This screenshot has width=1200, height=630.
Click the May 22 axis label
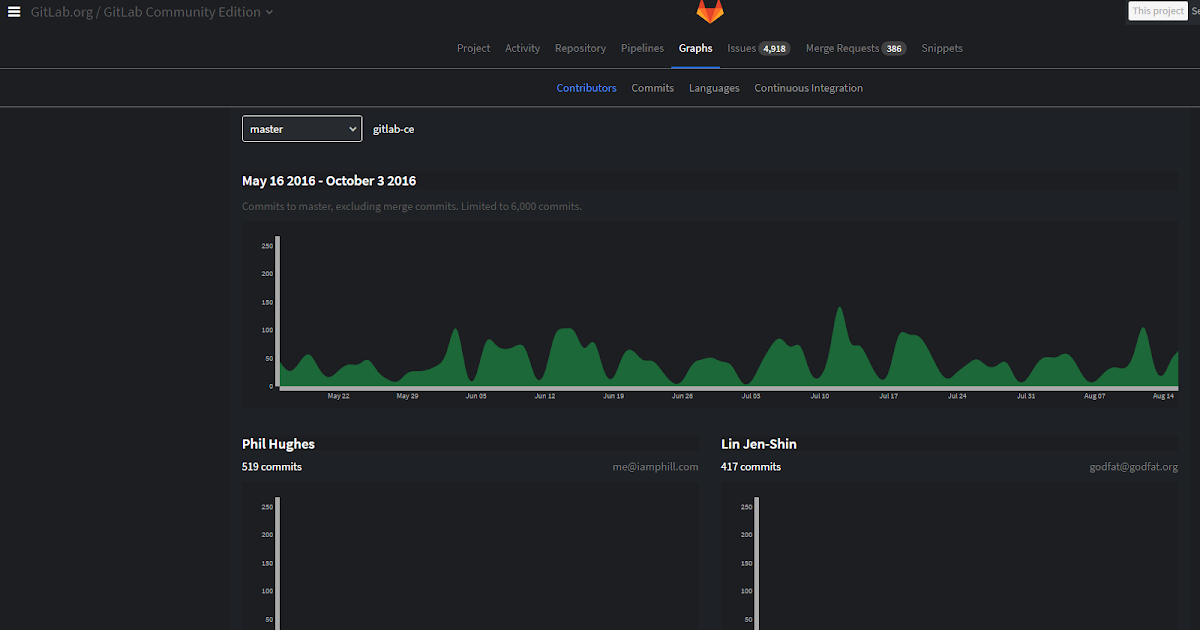pos(339,396)
